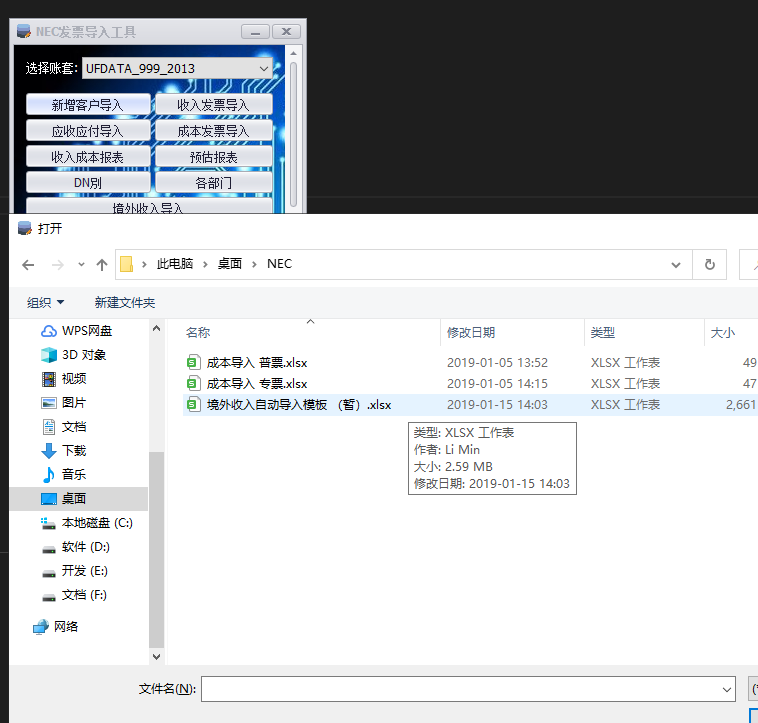This screenshot has width=758, height=723.
Task: Sort files by 类型 column
Action: pyautogui.click(x=644, y=333)
